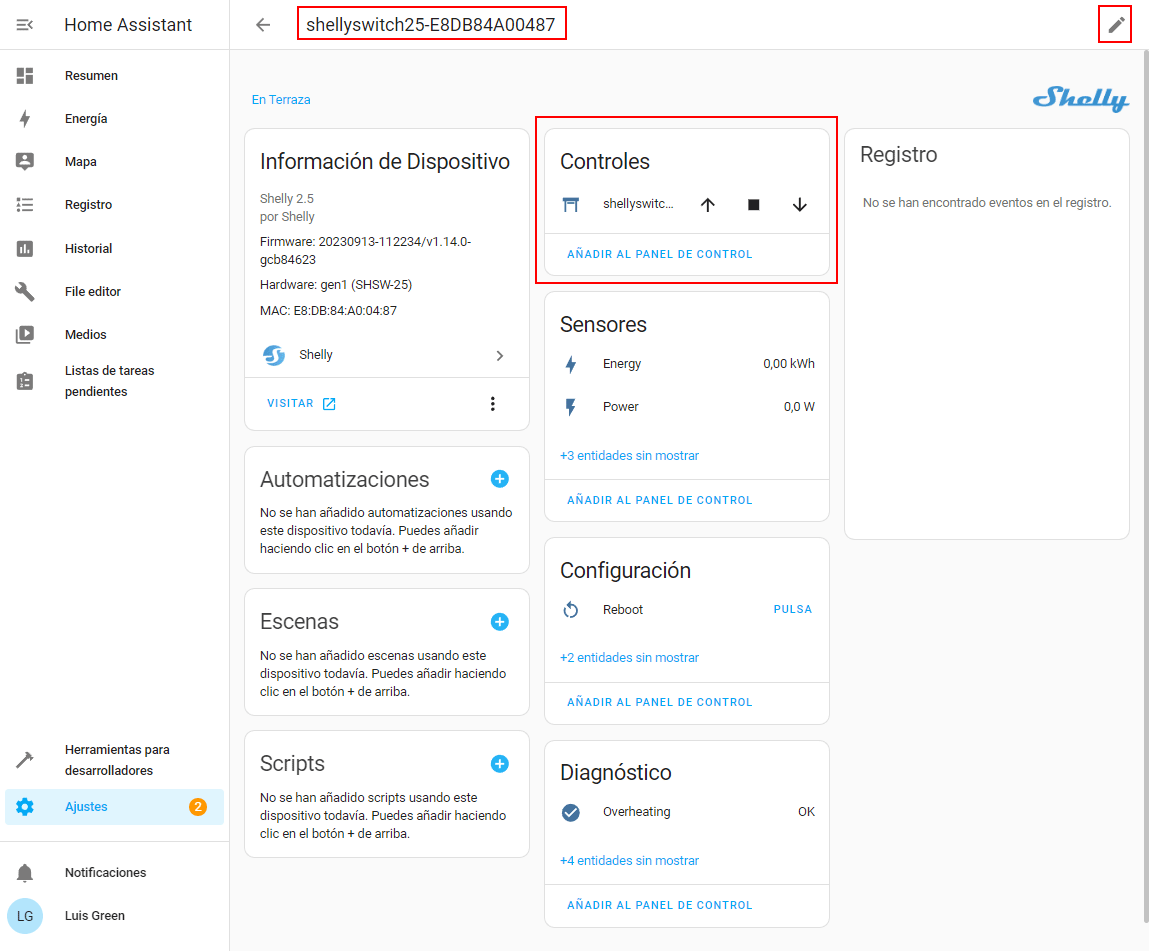
Task: Expand the Shelly integration entry chevron
Action: click(x=500, y=355)
